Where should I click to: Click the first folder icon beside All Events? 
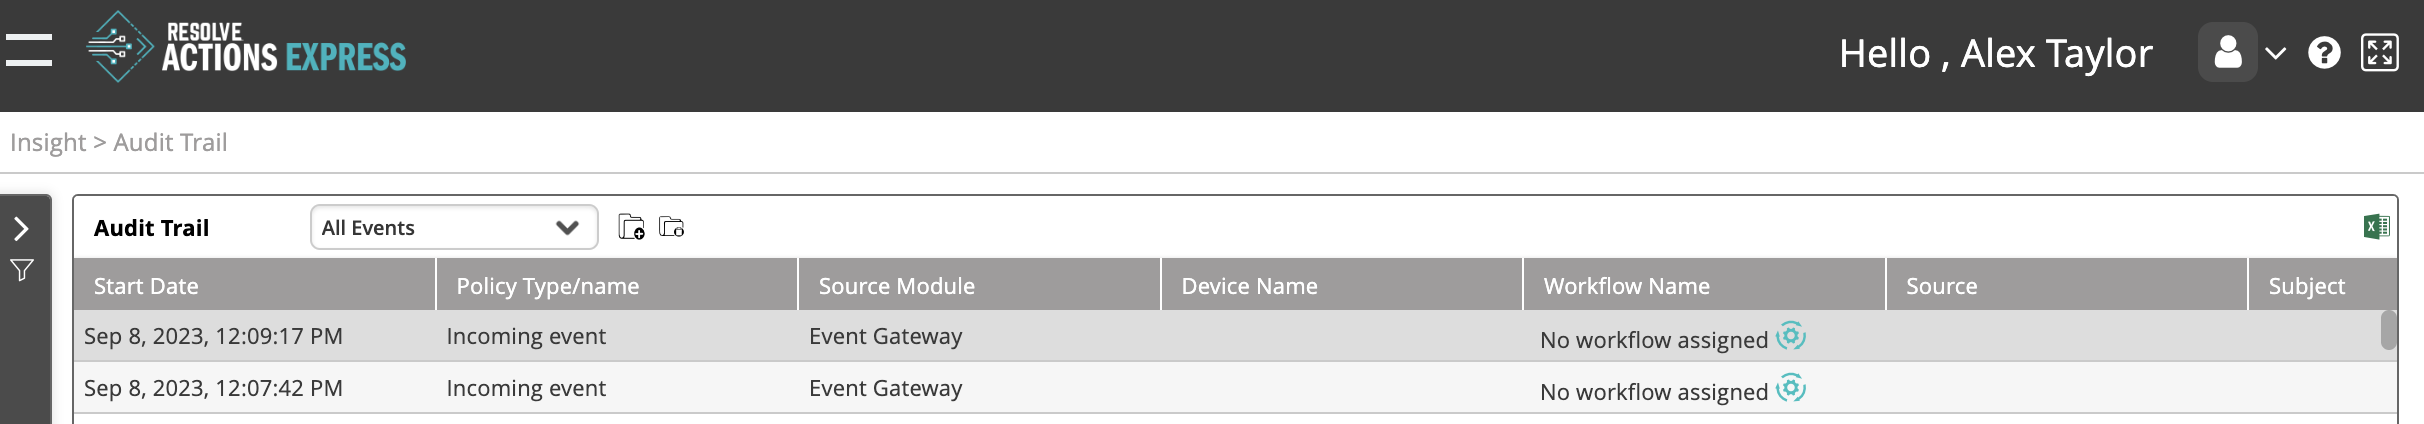tap(631, 227)
